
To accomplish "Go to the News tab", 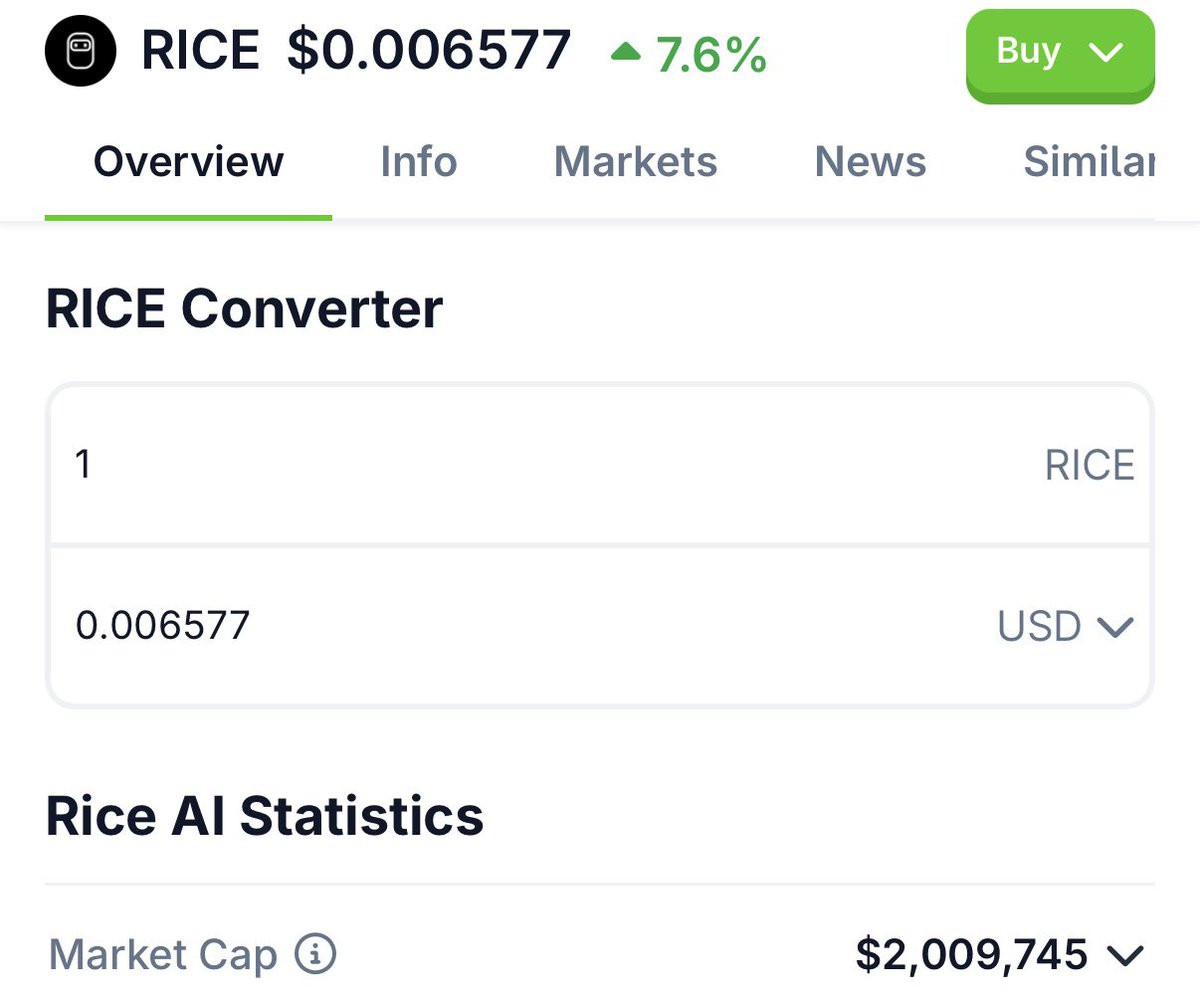I will pyautogui.click(x=870, y=162).
